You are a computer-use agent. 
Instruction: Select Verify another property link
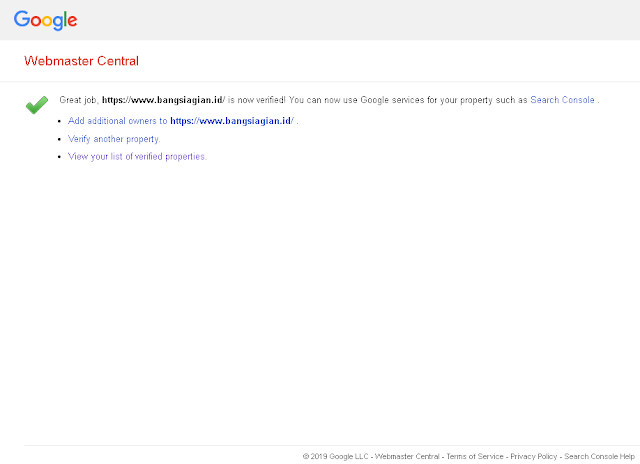[114, 139]
